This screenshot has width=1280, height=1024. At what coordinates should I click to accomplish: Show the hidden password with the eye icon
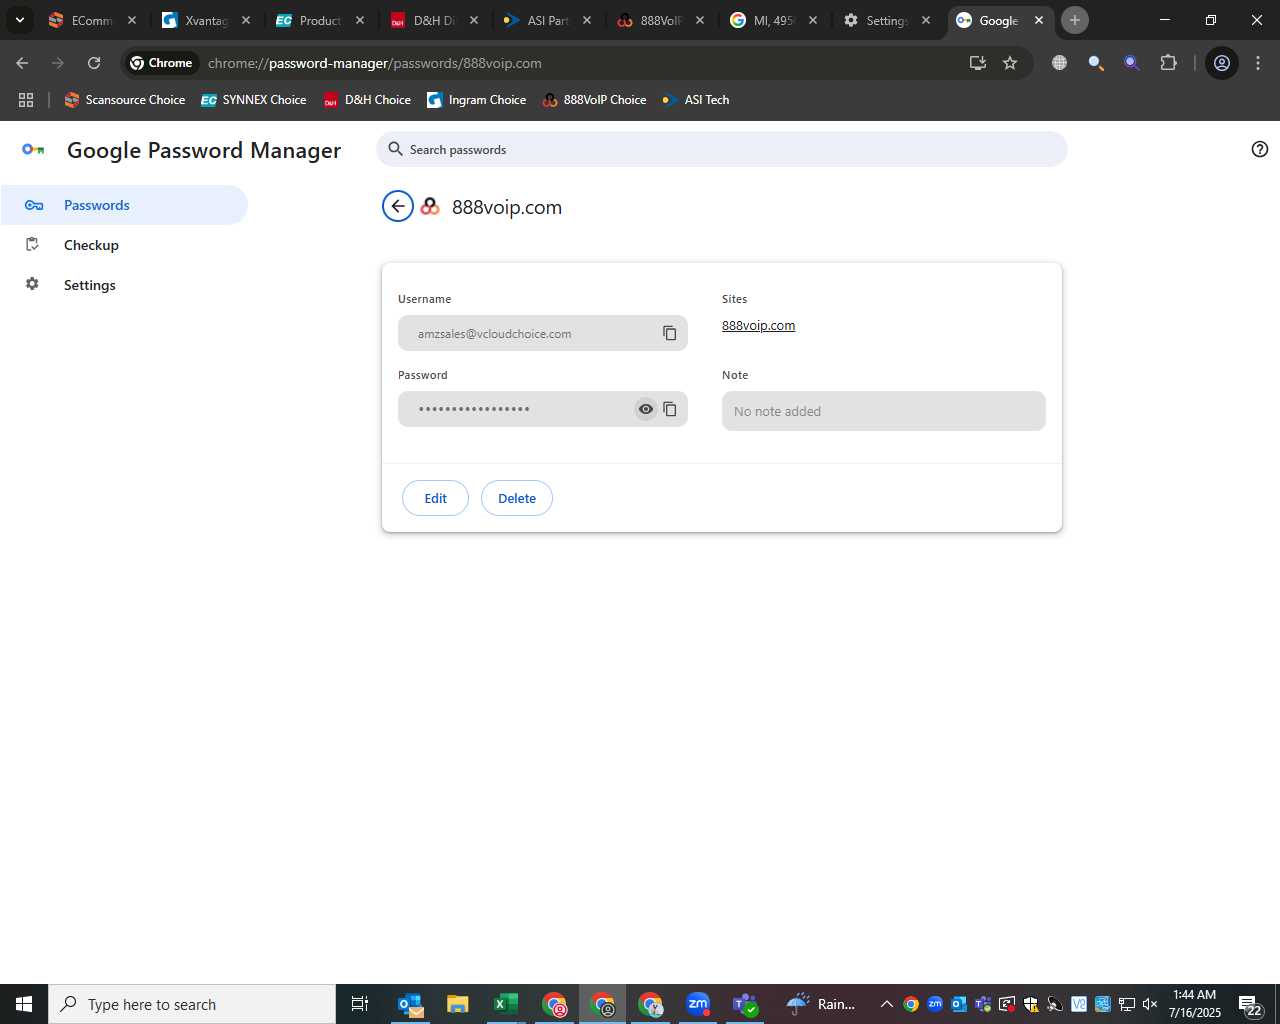click(646, 409)
